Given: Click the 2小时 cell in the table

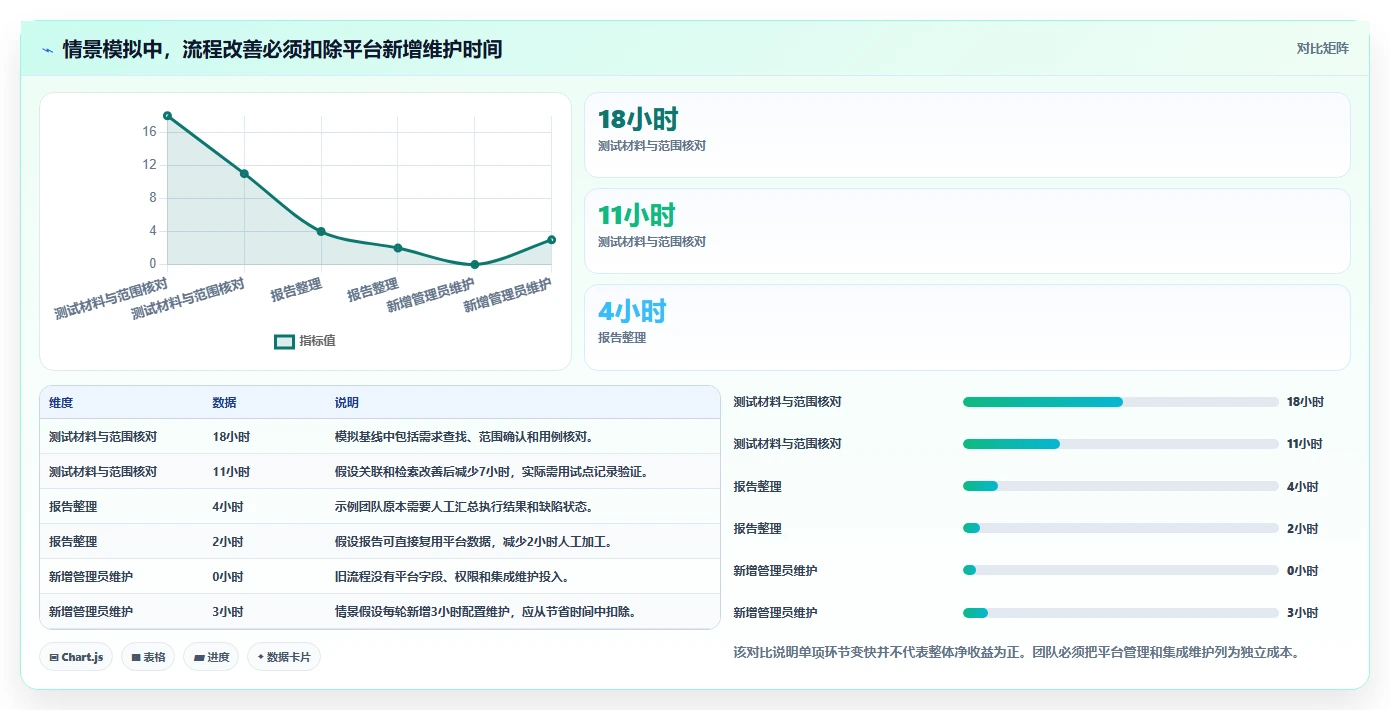Looking at the screenshot, I should tap(228, 542).
